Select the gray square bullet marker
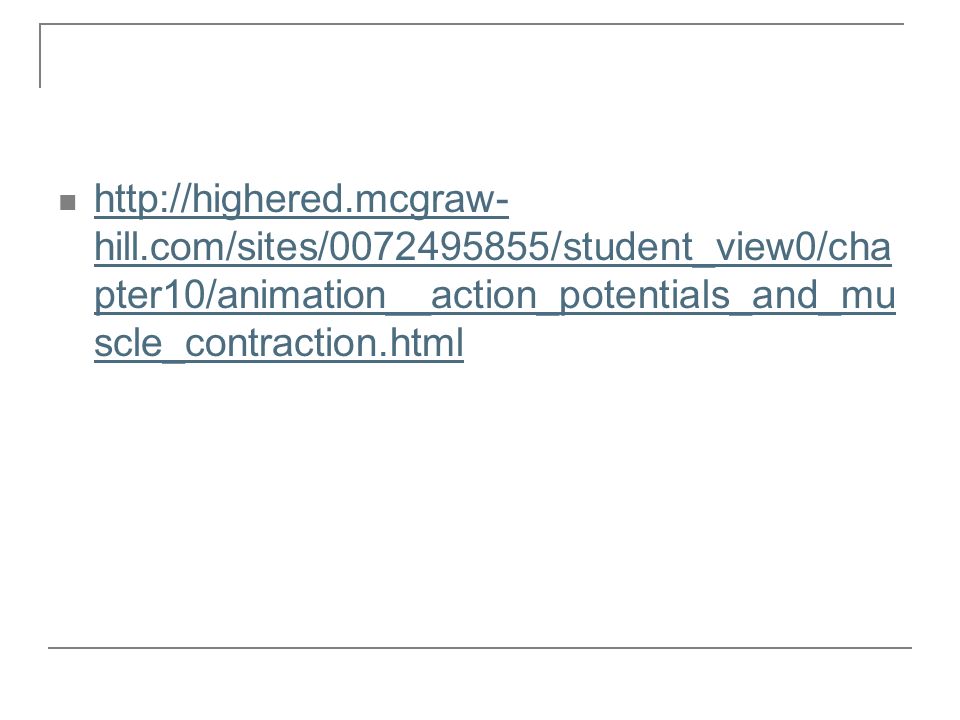960x720 pixels. click(x=67, y=202)
